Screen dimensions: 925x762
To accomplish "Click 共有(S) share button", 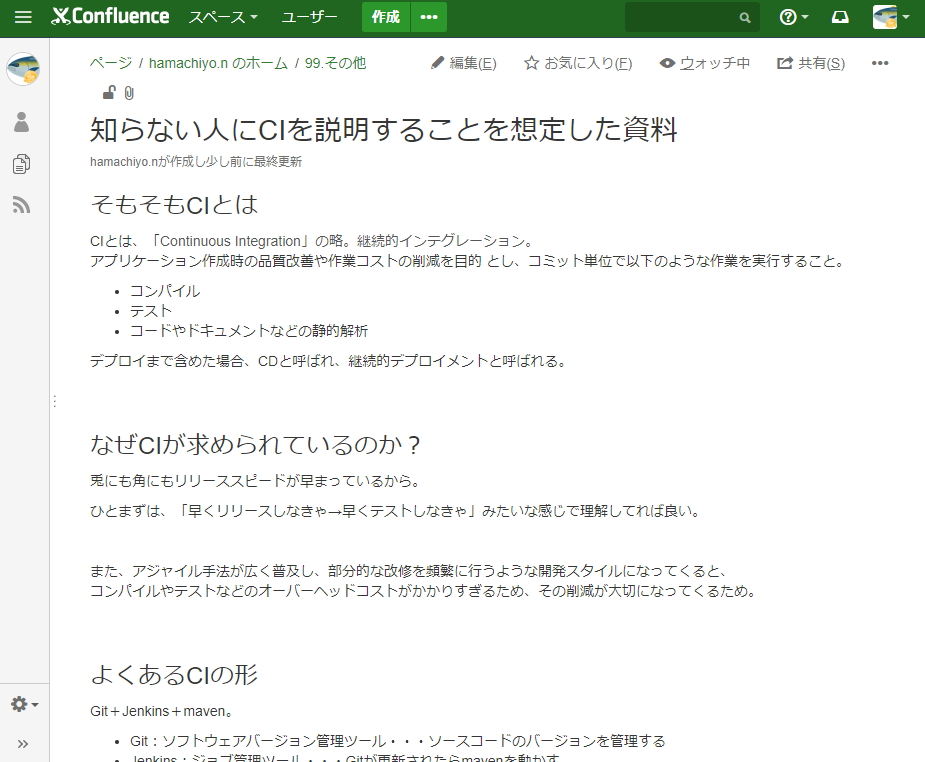I will coord(811,63).
